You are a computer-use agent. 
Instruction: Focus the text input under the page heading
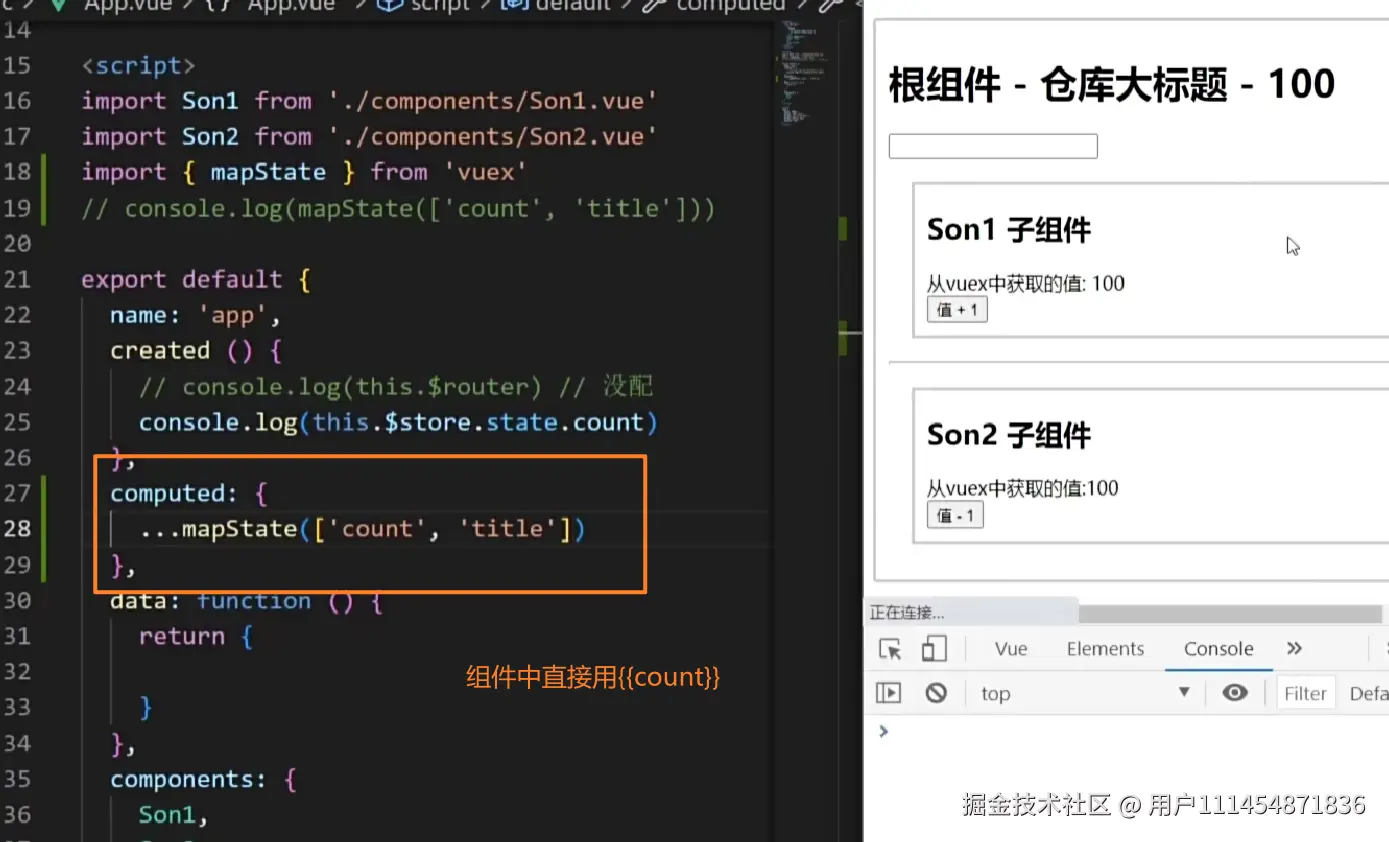[993, 146]
